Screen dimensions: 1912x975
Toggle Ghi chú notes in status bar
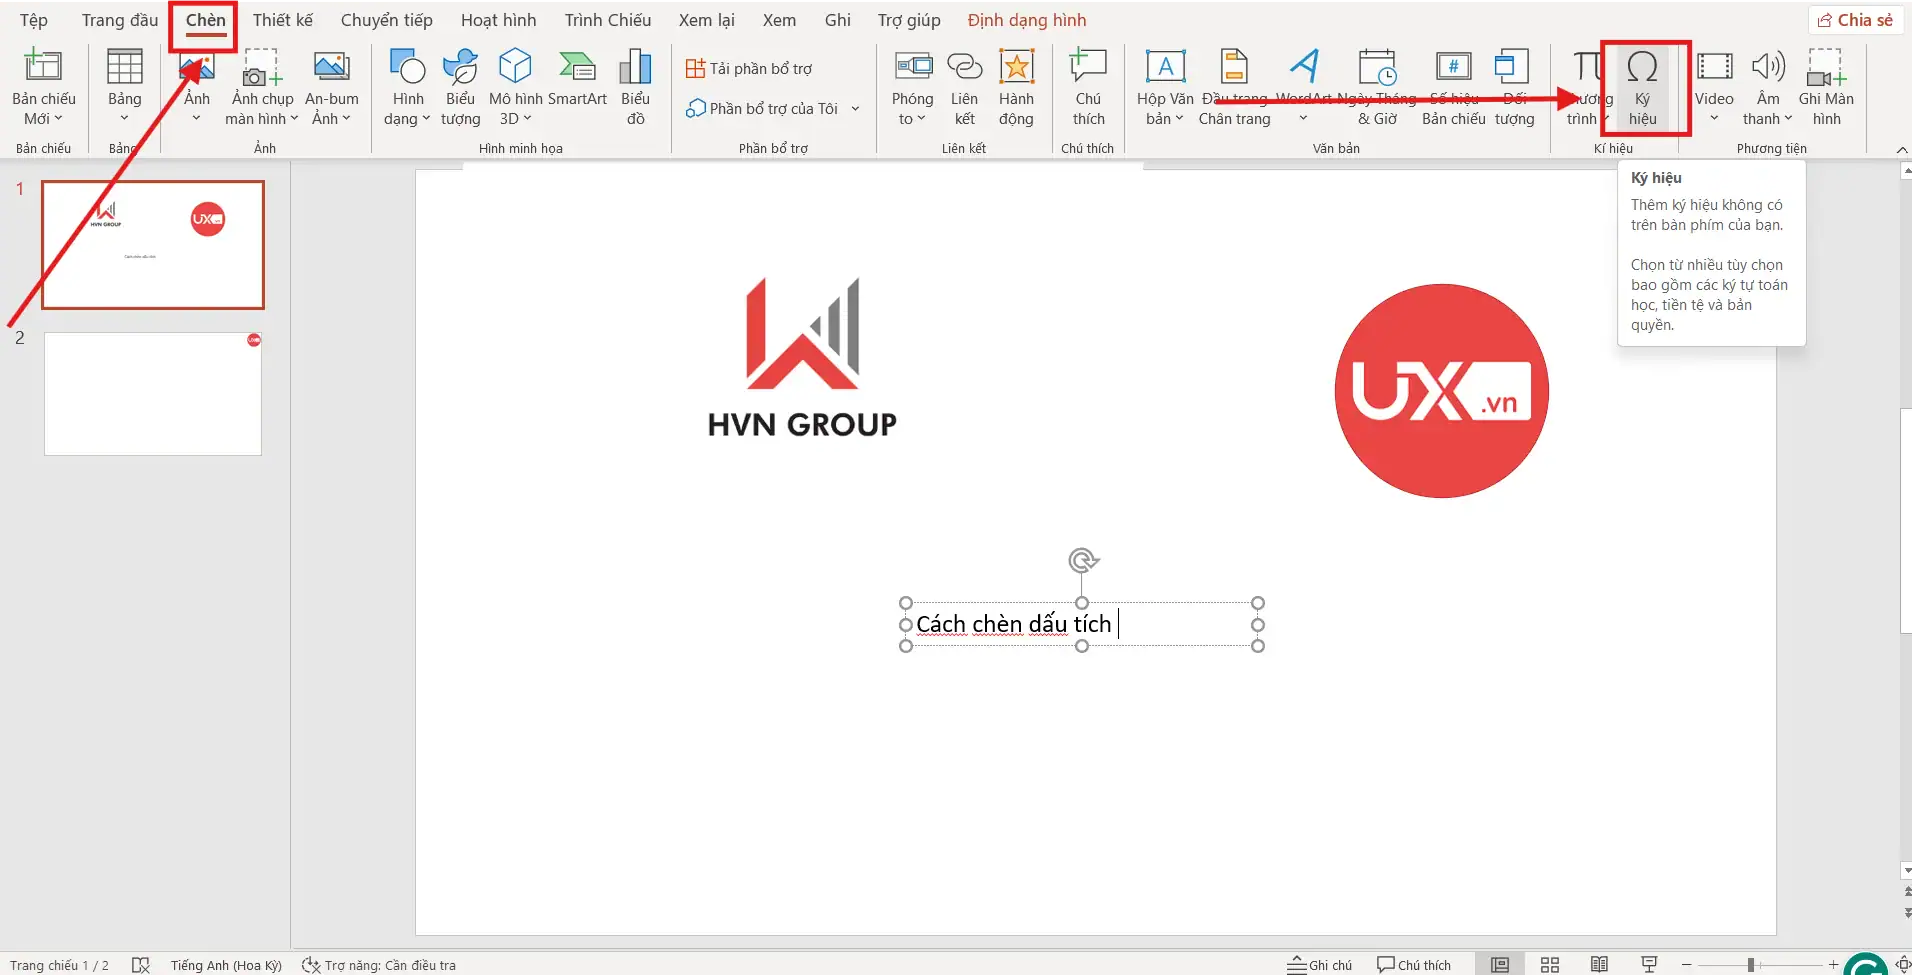point(1319,965)
